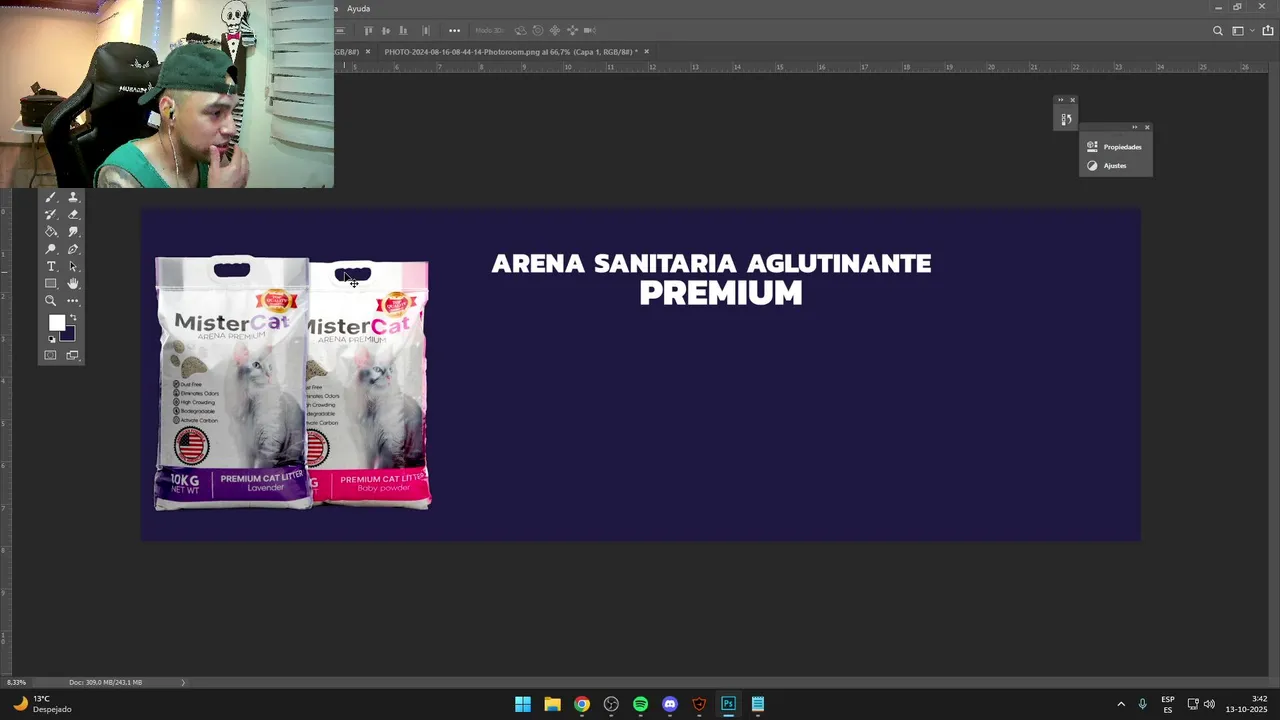Expand the document info status arrow
Viewport: 1280px width, 720px height.
click(182, 682)
